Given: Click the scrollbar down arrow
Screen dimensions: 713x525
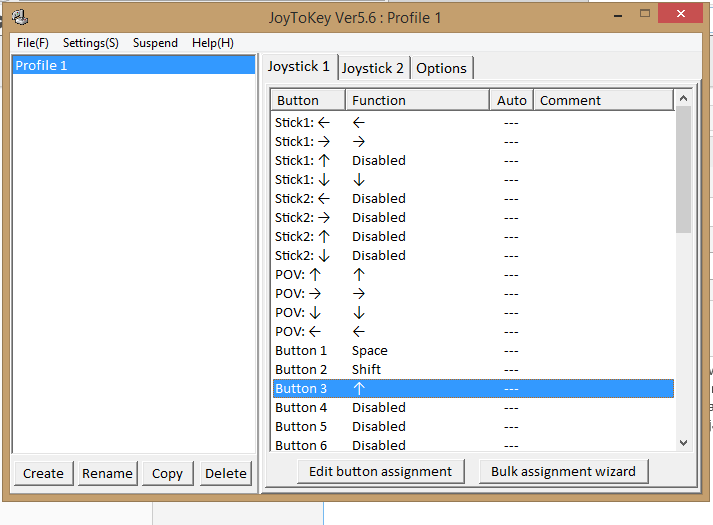Looking at the screenshot, I should tap(683, 443).
